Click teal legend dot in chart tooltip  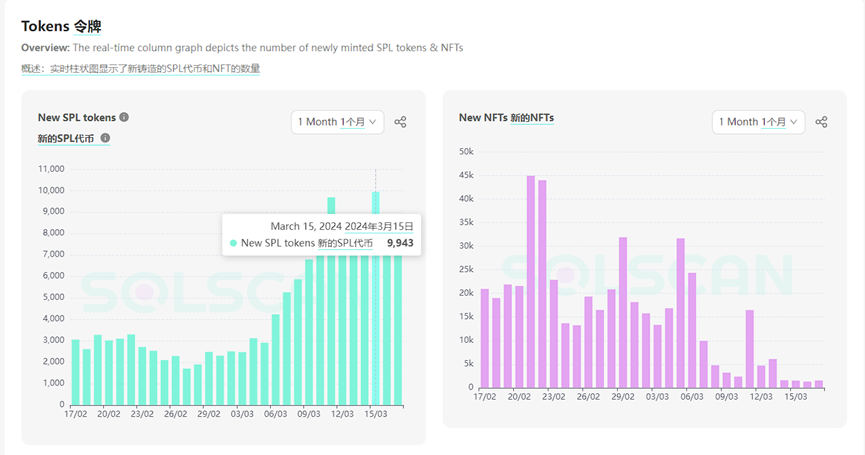coord(234,243)
